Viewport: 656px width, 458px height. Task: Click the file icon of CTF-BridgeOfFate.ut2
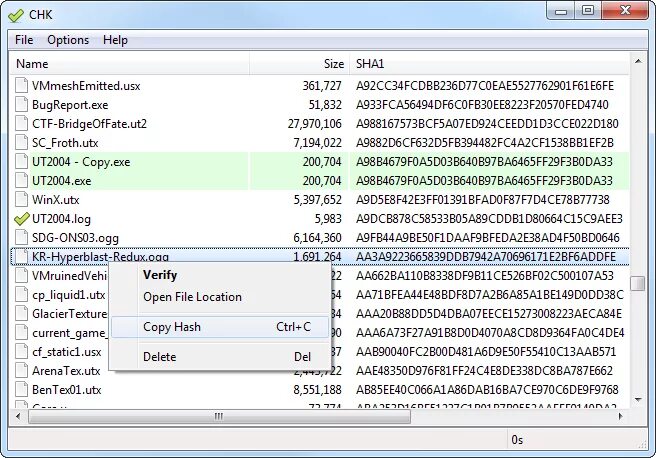pyautogui.click(x=21, y=123)
